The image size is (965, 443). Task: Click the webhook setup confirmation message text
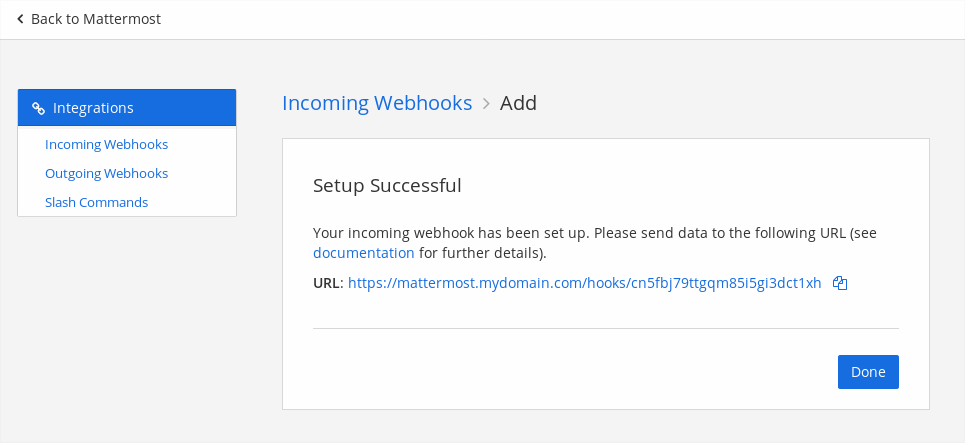click(594, 233)
